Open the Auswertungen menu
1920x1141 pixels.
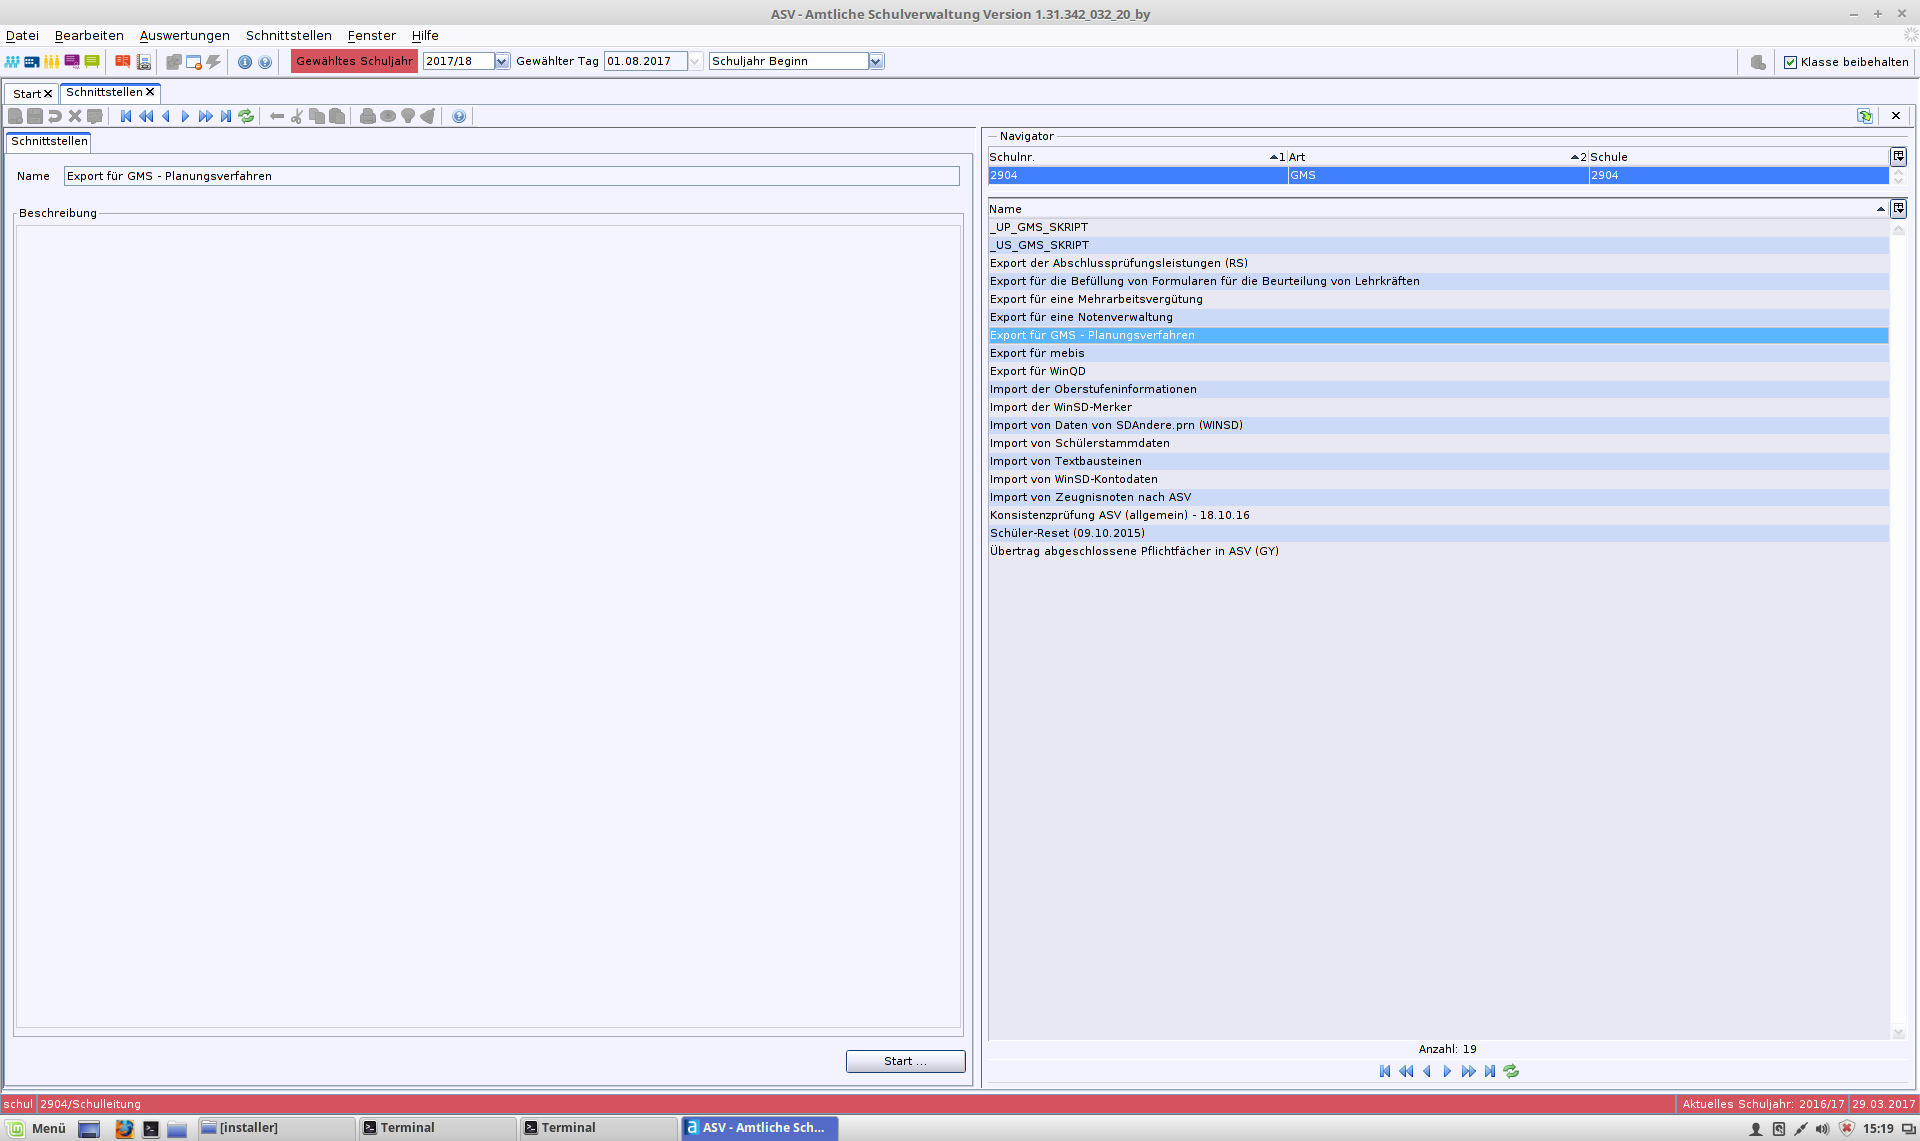point(184,35)
